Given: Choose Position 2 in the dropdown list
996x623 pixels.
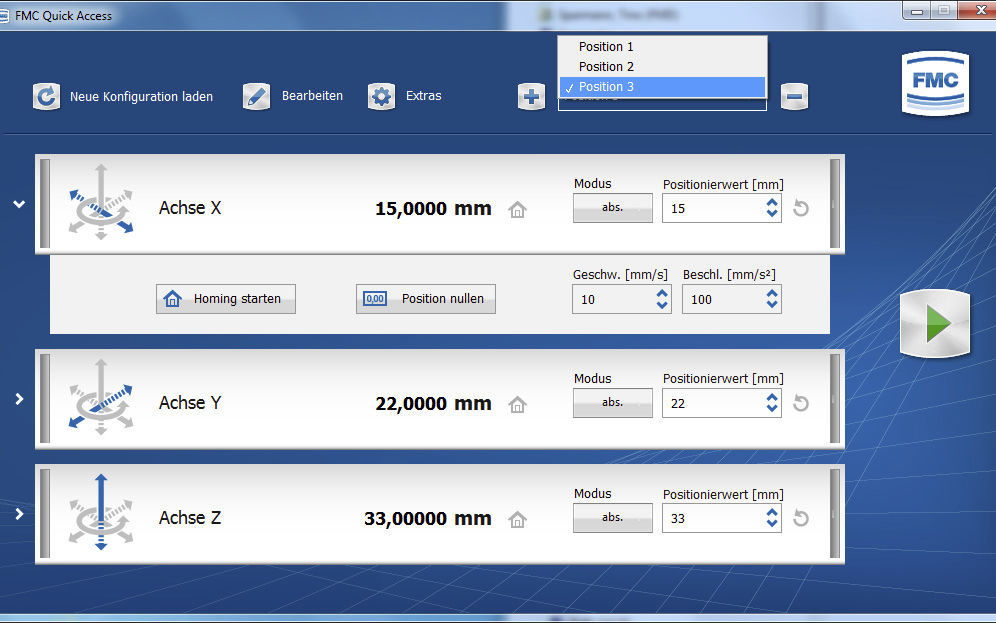Looking at the screenshot, I should tap(606, 67).
